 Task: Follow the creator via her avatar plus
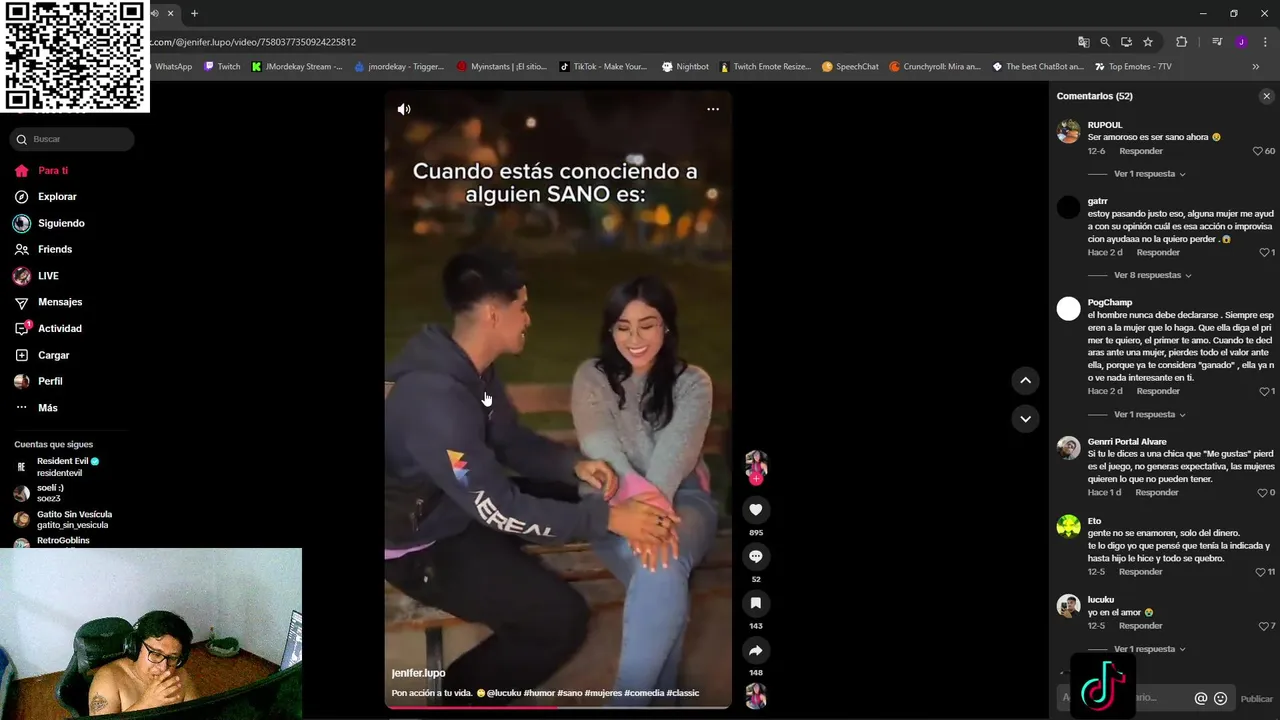756,479
